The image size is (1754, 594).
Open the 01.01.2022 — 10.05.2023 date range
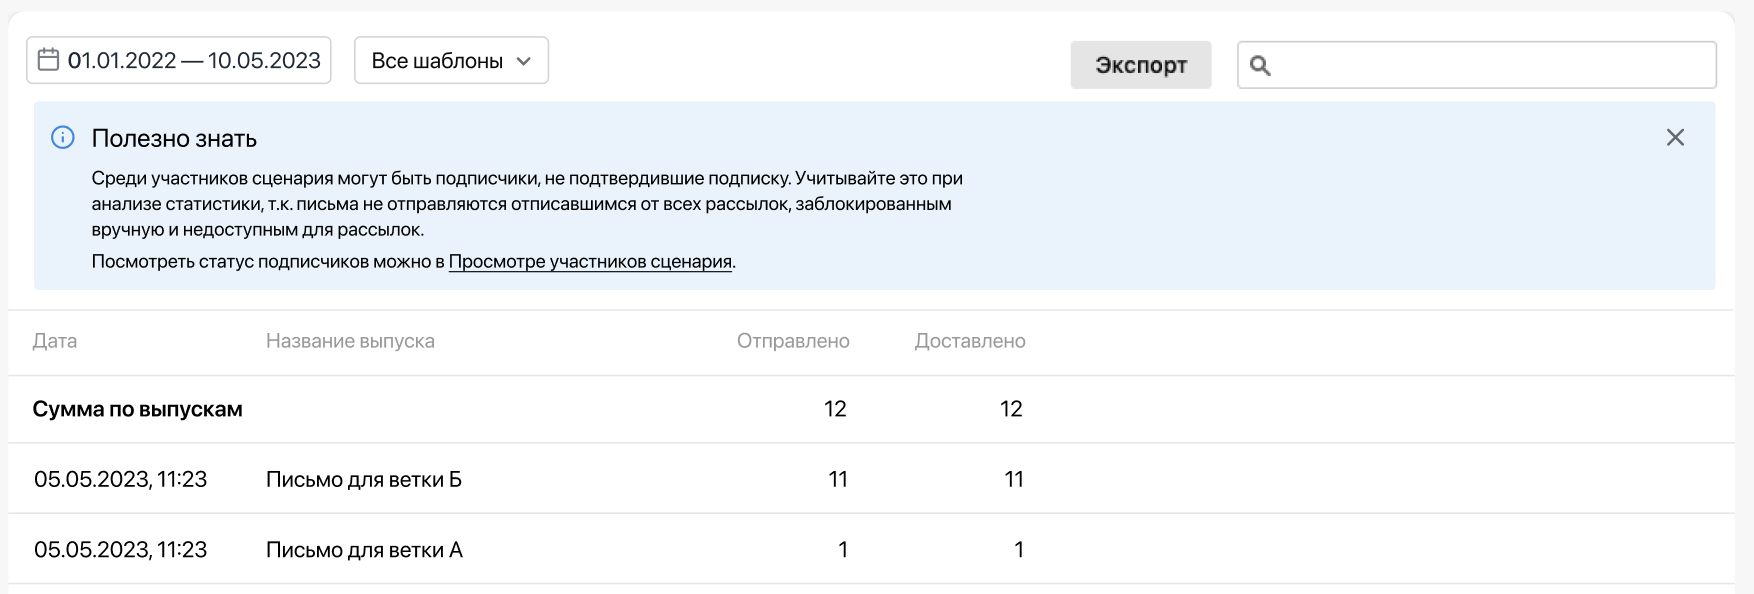coord(193,61)
